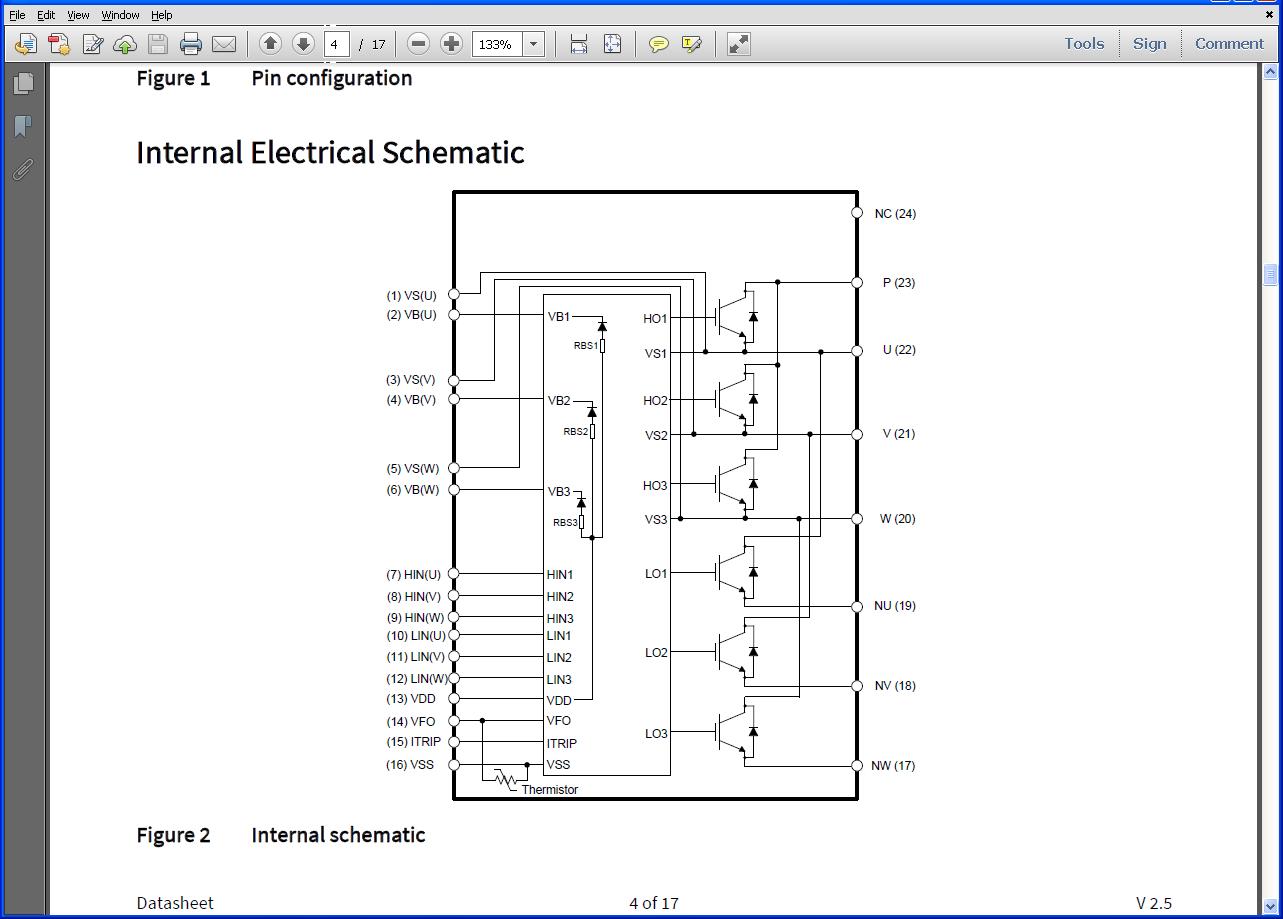Open the zoom level dropdown arrow

tap(534, 44)
